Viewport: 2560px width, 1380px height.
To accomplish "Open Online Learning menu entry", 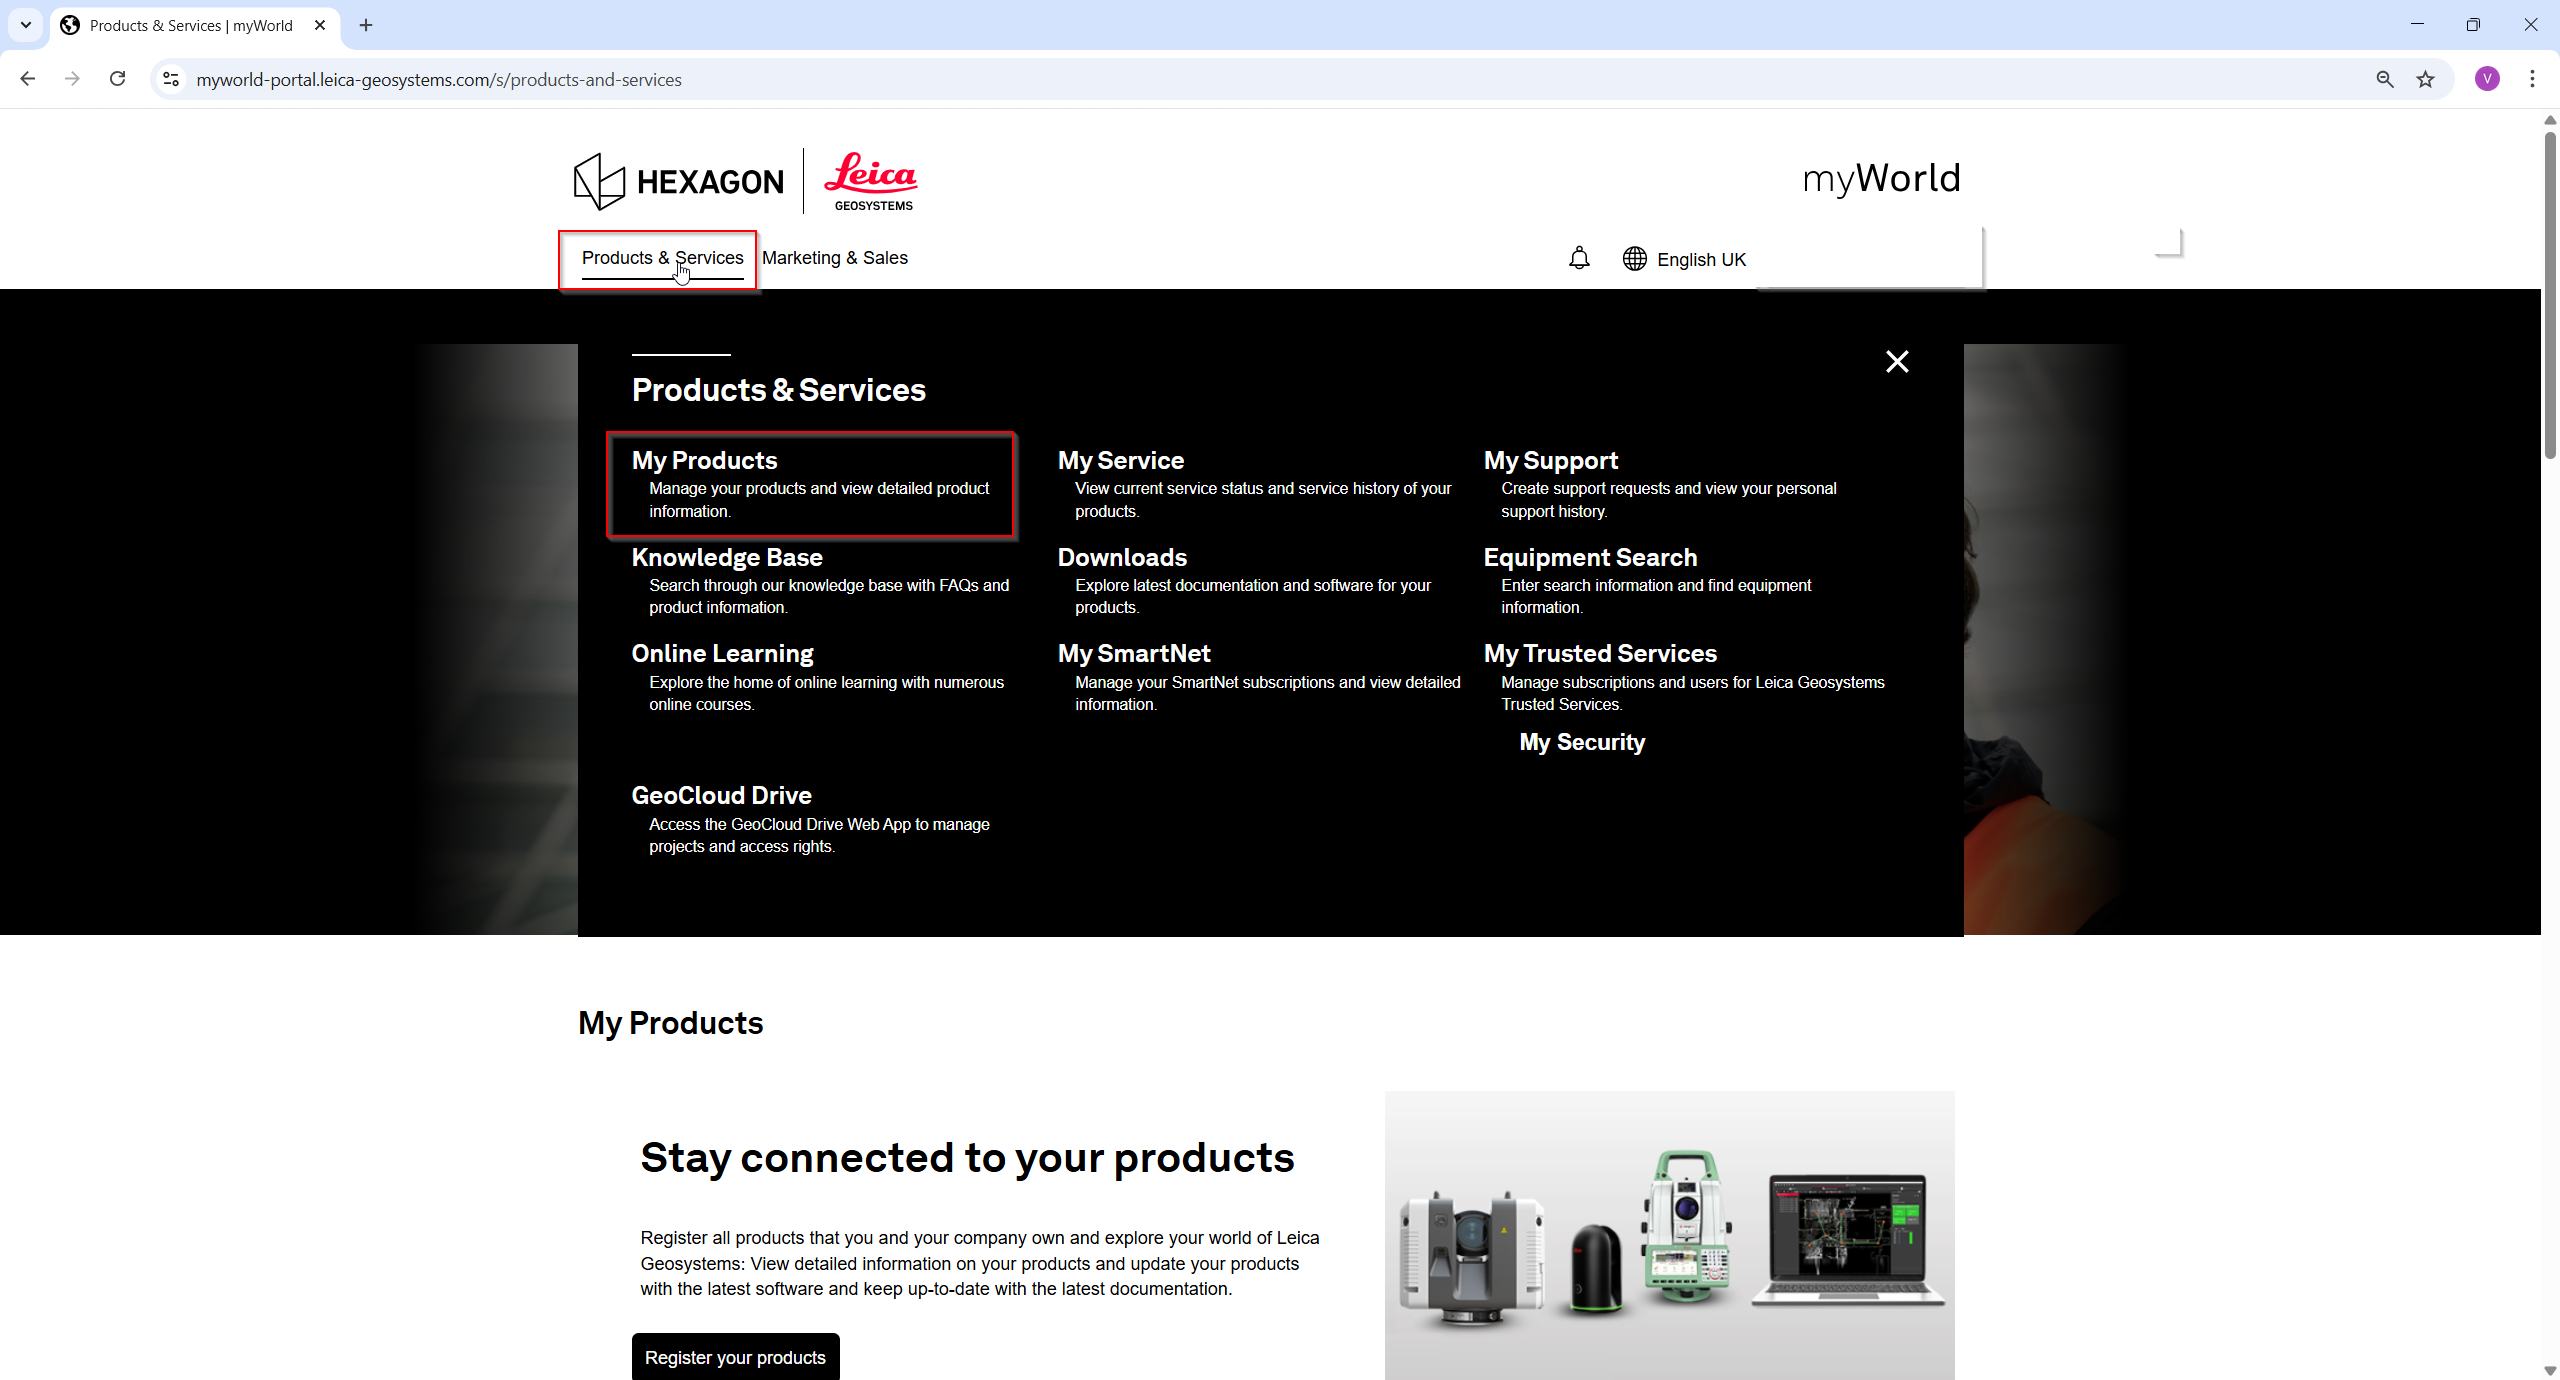I will point(722,654).
